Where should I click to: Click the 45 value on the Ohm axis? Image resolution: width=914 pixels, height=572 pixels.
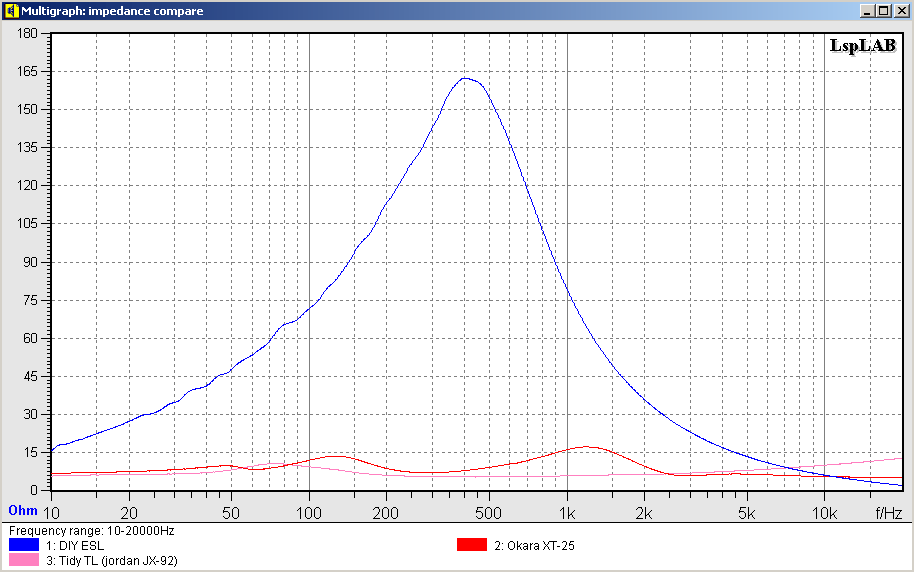point(30,376)
